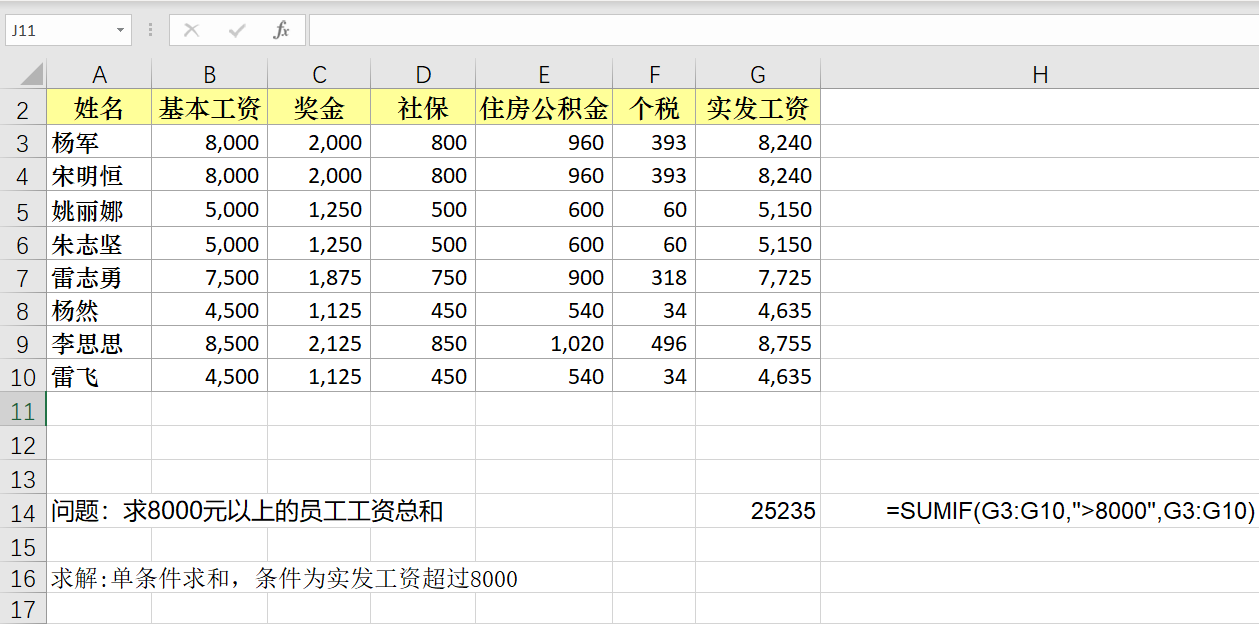
Task: Select column B header
Action: click(x=210, y=74)
